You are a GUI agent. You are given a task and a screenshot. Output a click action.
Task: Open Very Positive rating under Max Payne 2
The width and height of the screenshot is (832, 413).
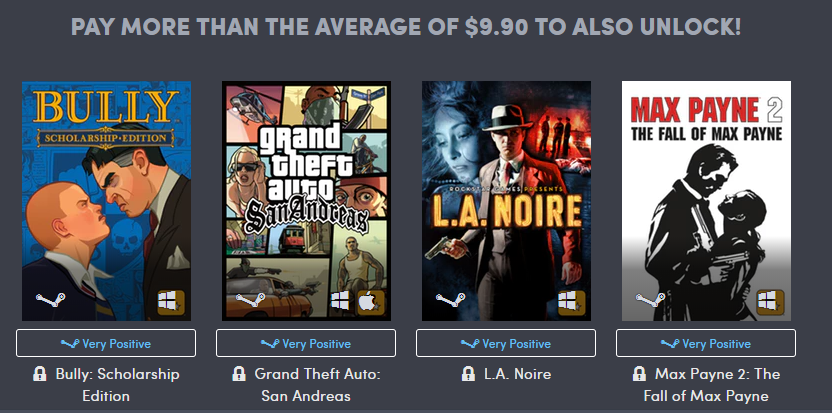pos(706,343)
